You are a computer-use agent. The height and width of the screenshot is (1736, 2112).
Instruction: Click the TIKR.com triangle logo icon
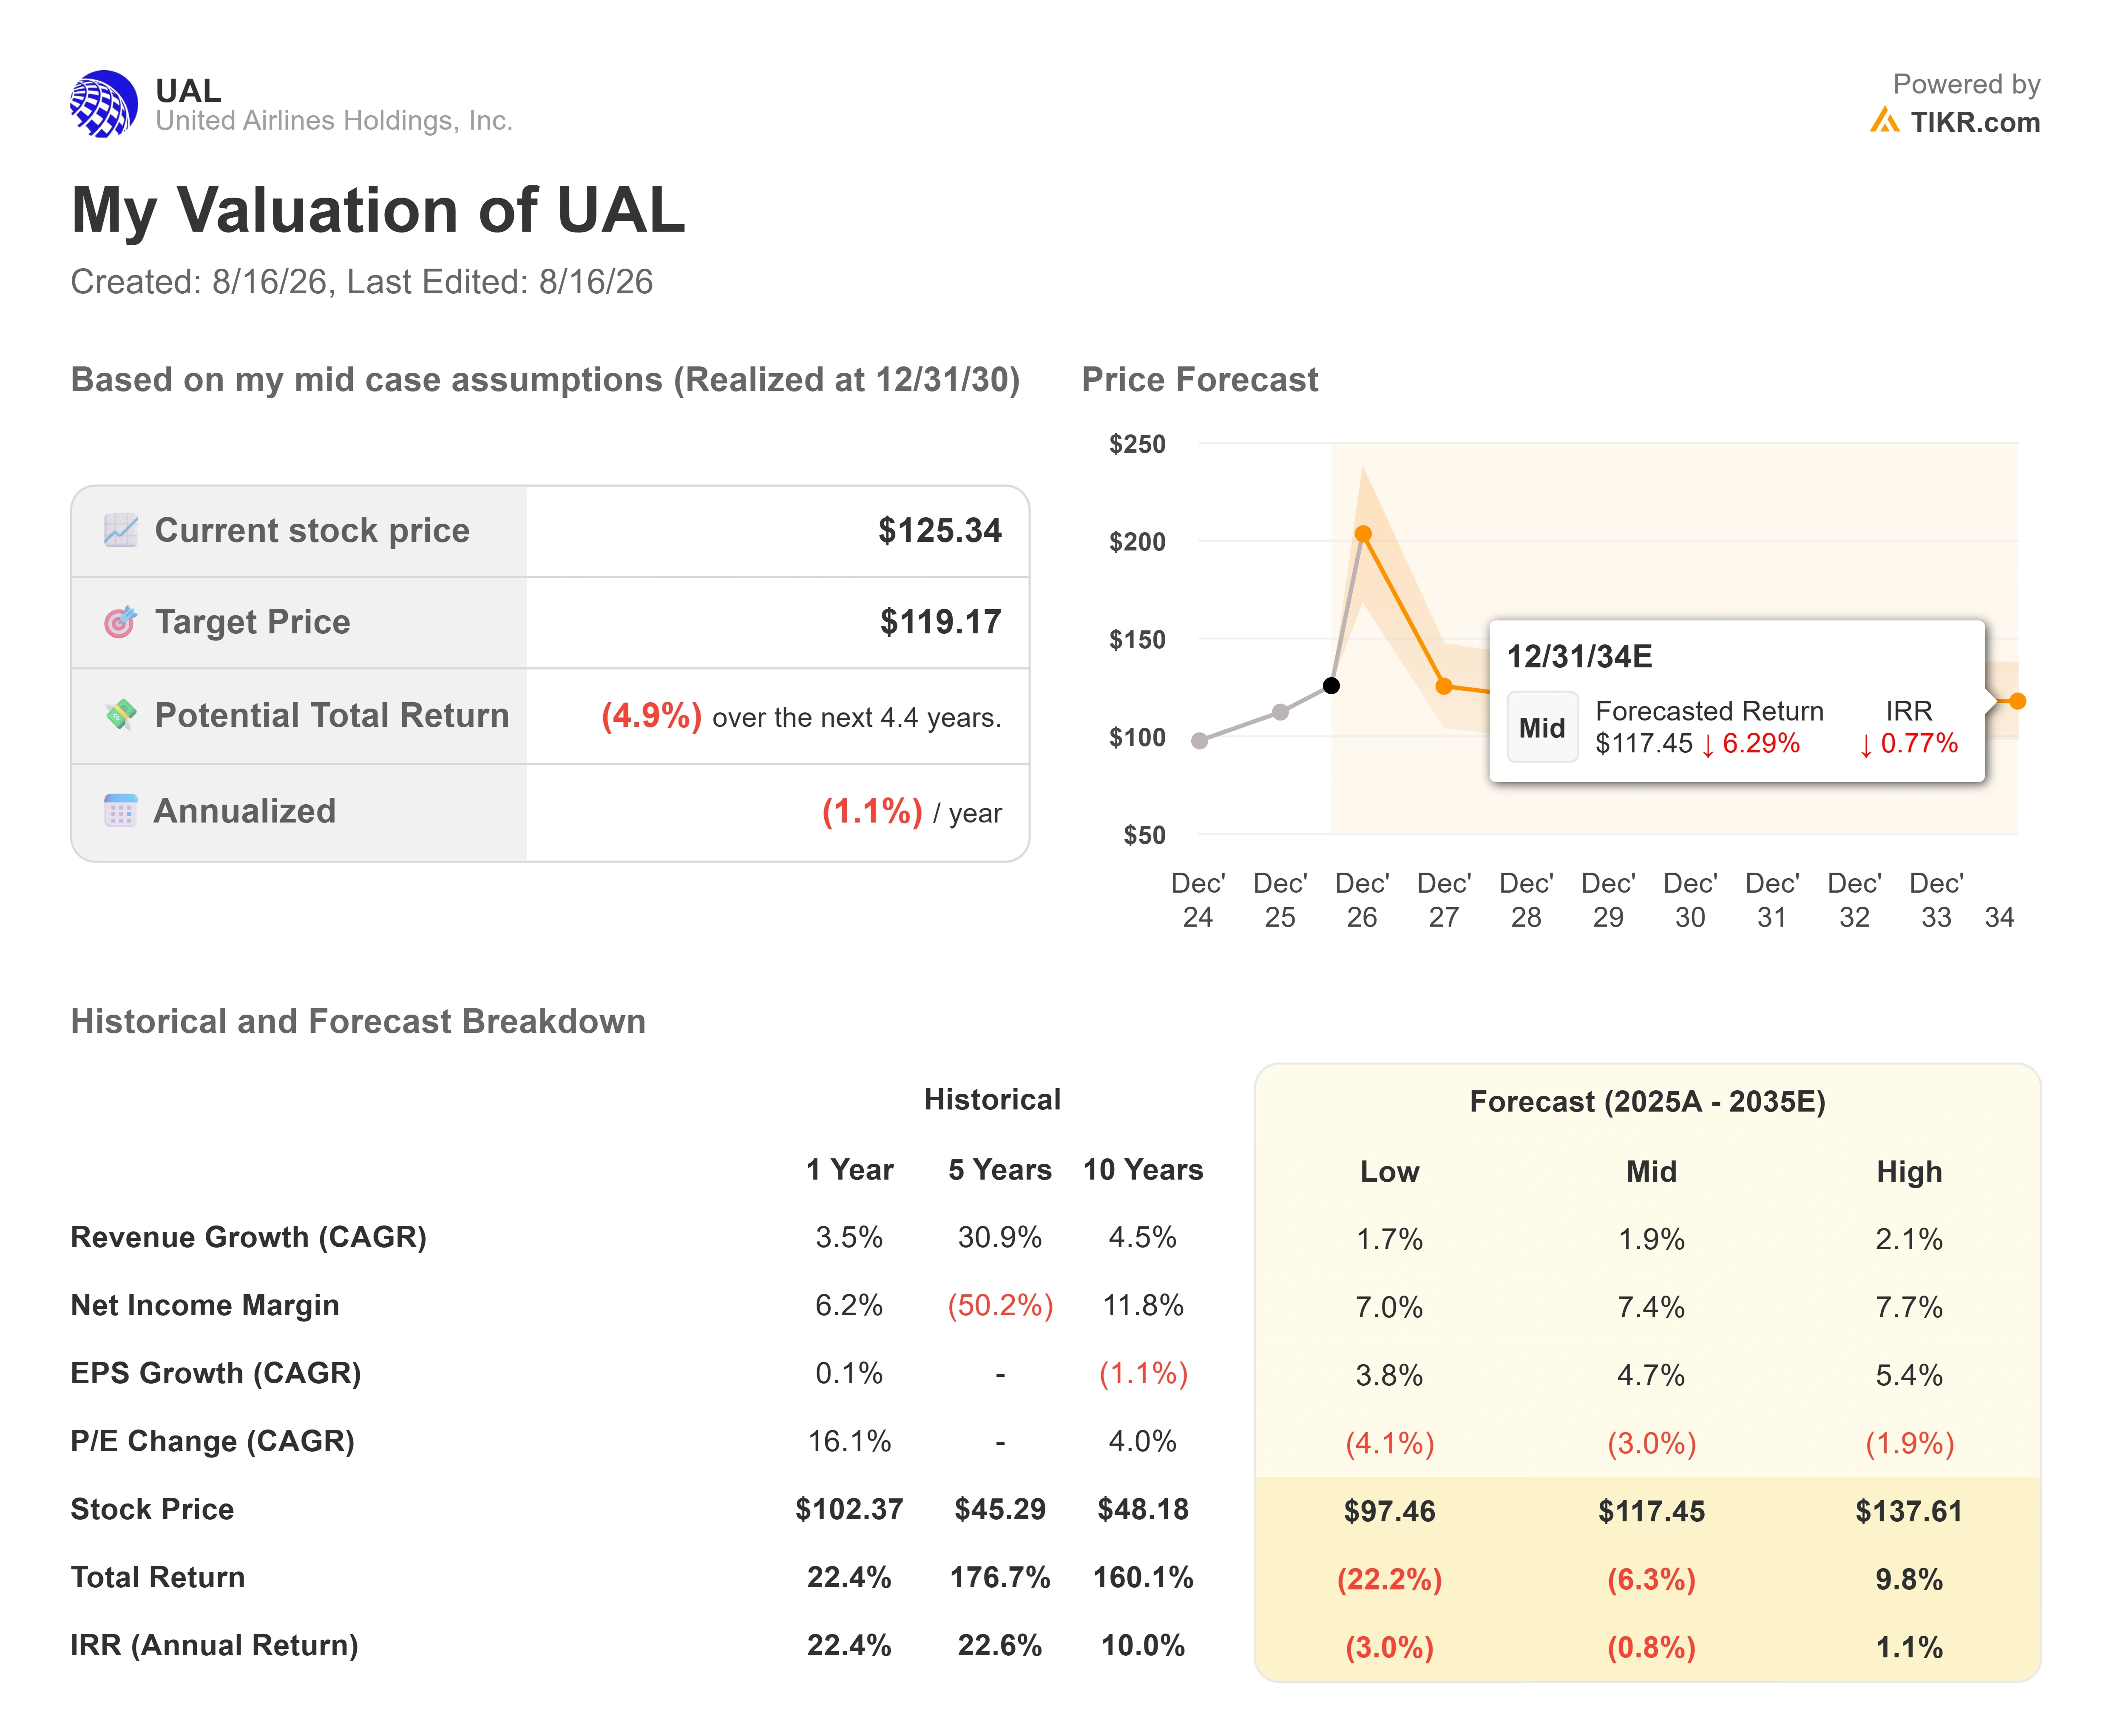click(1884, 121)
